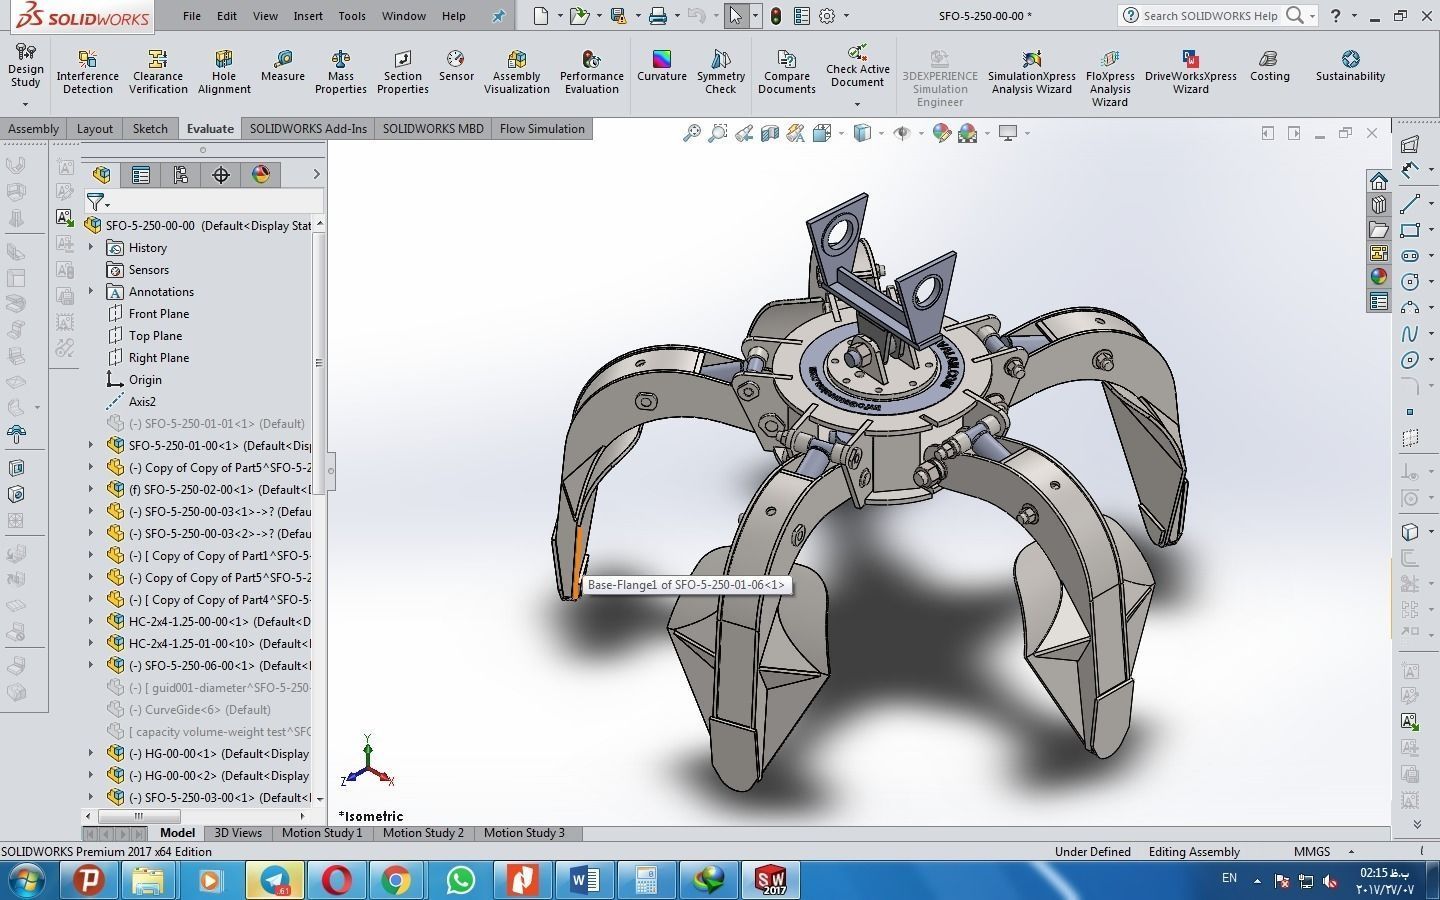Open the DriveWorksXpress Wizard
The height and width of the screenshot is (900, 1440).
coord(1191,72)
